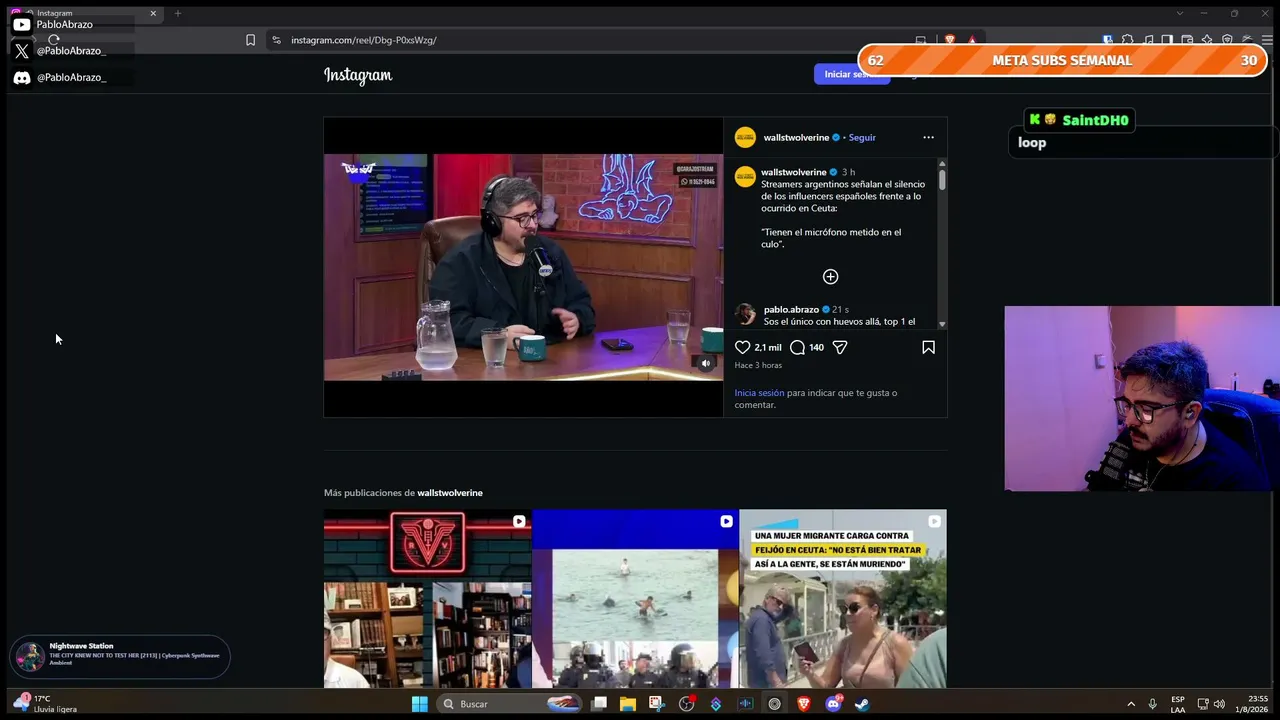Open the likes count '2,1 mil'
The image size is (1280, 720).
[x=768, y=347]
